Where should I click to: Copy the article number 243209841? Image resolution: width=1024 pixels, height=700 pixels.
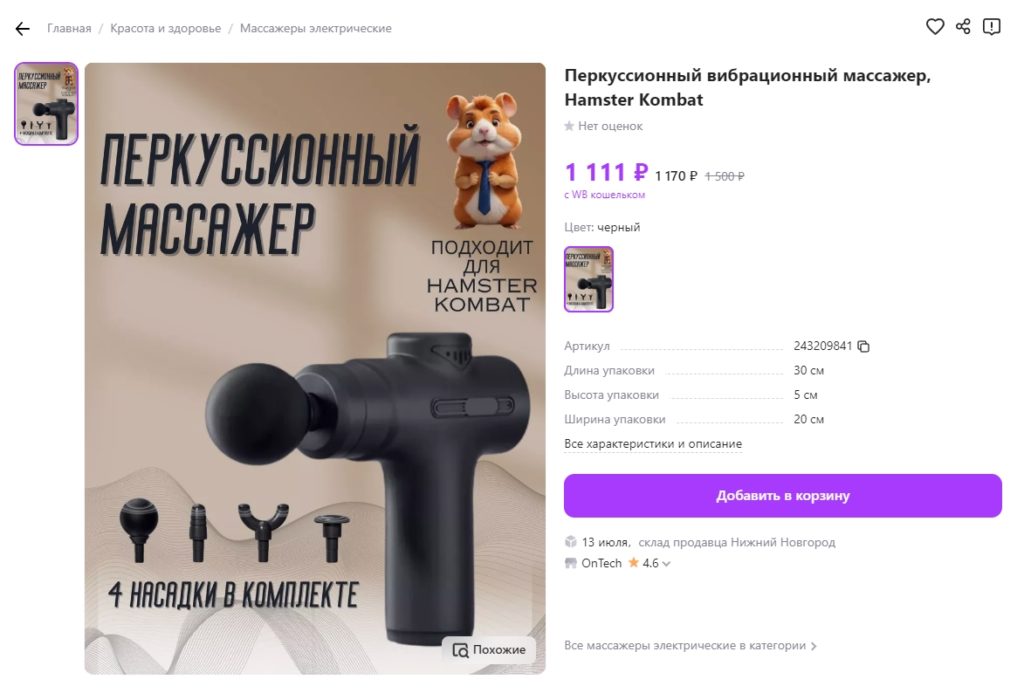(863, 346)
